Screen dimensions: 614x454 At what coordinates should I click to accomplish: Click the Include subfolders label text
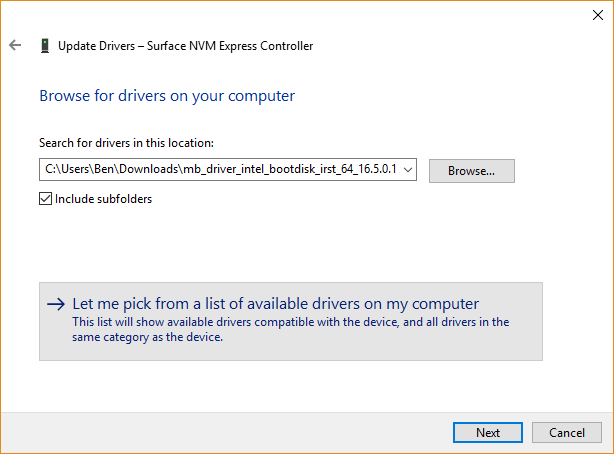tap(103, 199)
